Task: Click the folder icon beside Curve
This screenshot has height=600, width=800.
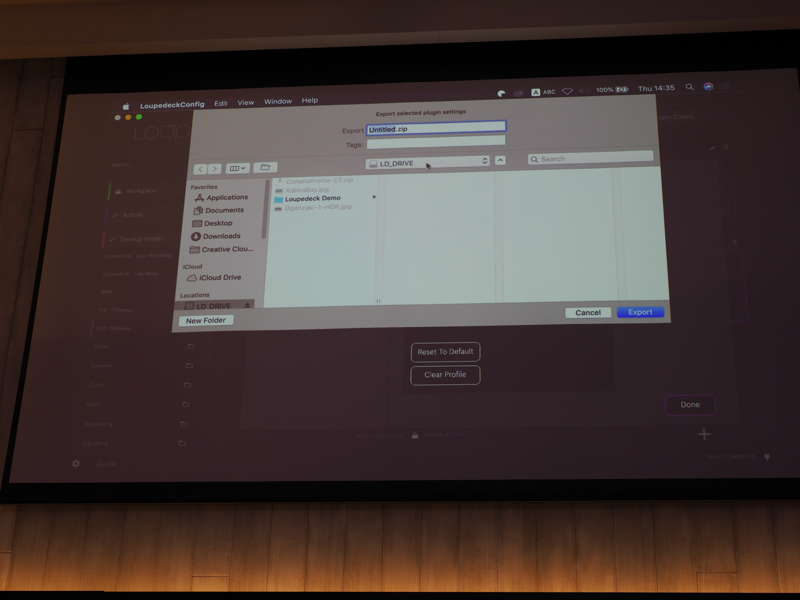Action: (187, 385)
